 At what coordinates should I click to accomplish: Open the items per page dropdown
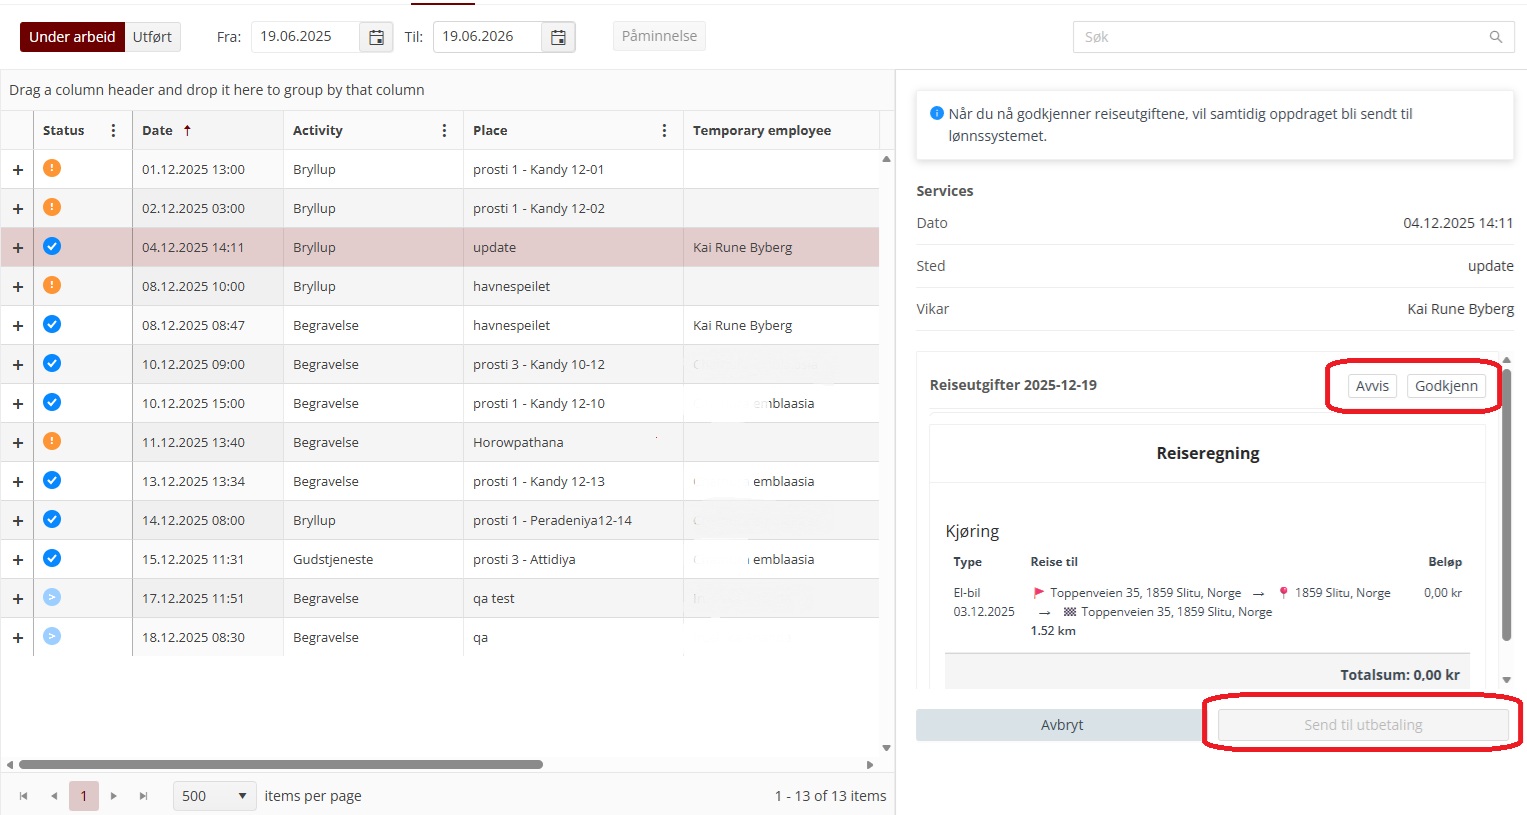pyautogui.click(x=215, y=796)
